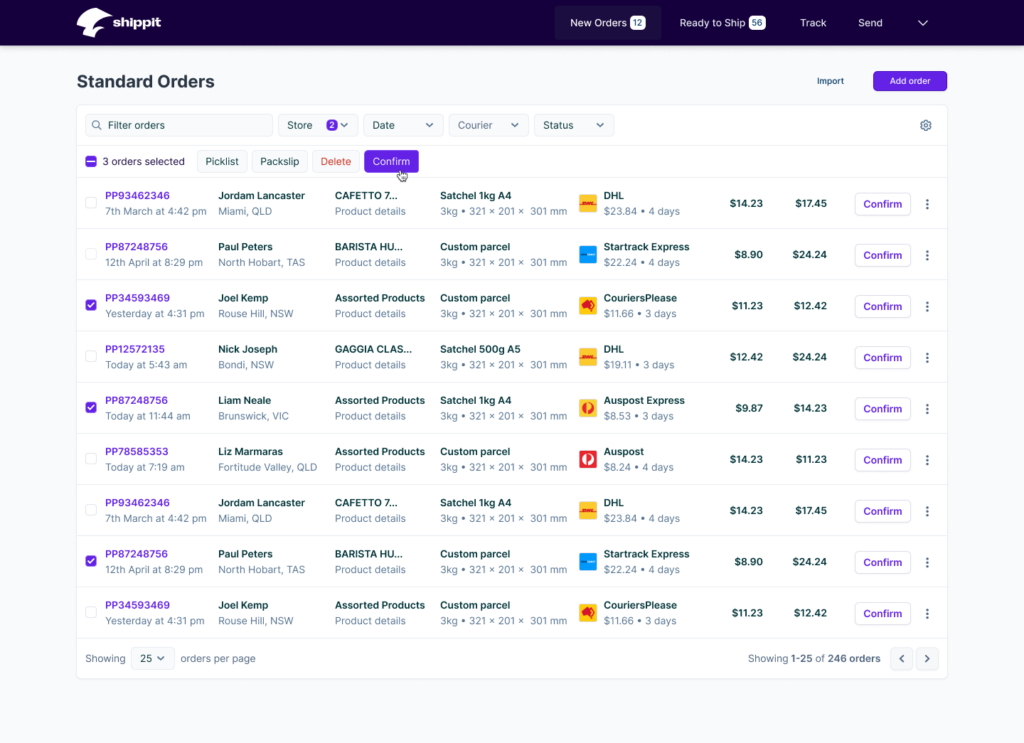Viewport: 1024px width, 743px height.
Task: Click the 'Standard Orders' page heading
Action: pyautogui.click(x=146, y=82)
